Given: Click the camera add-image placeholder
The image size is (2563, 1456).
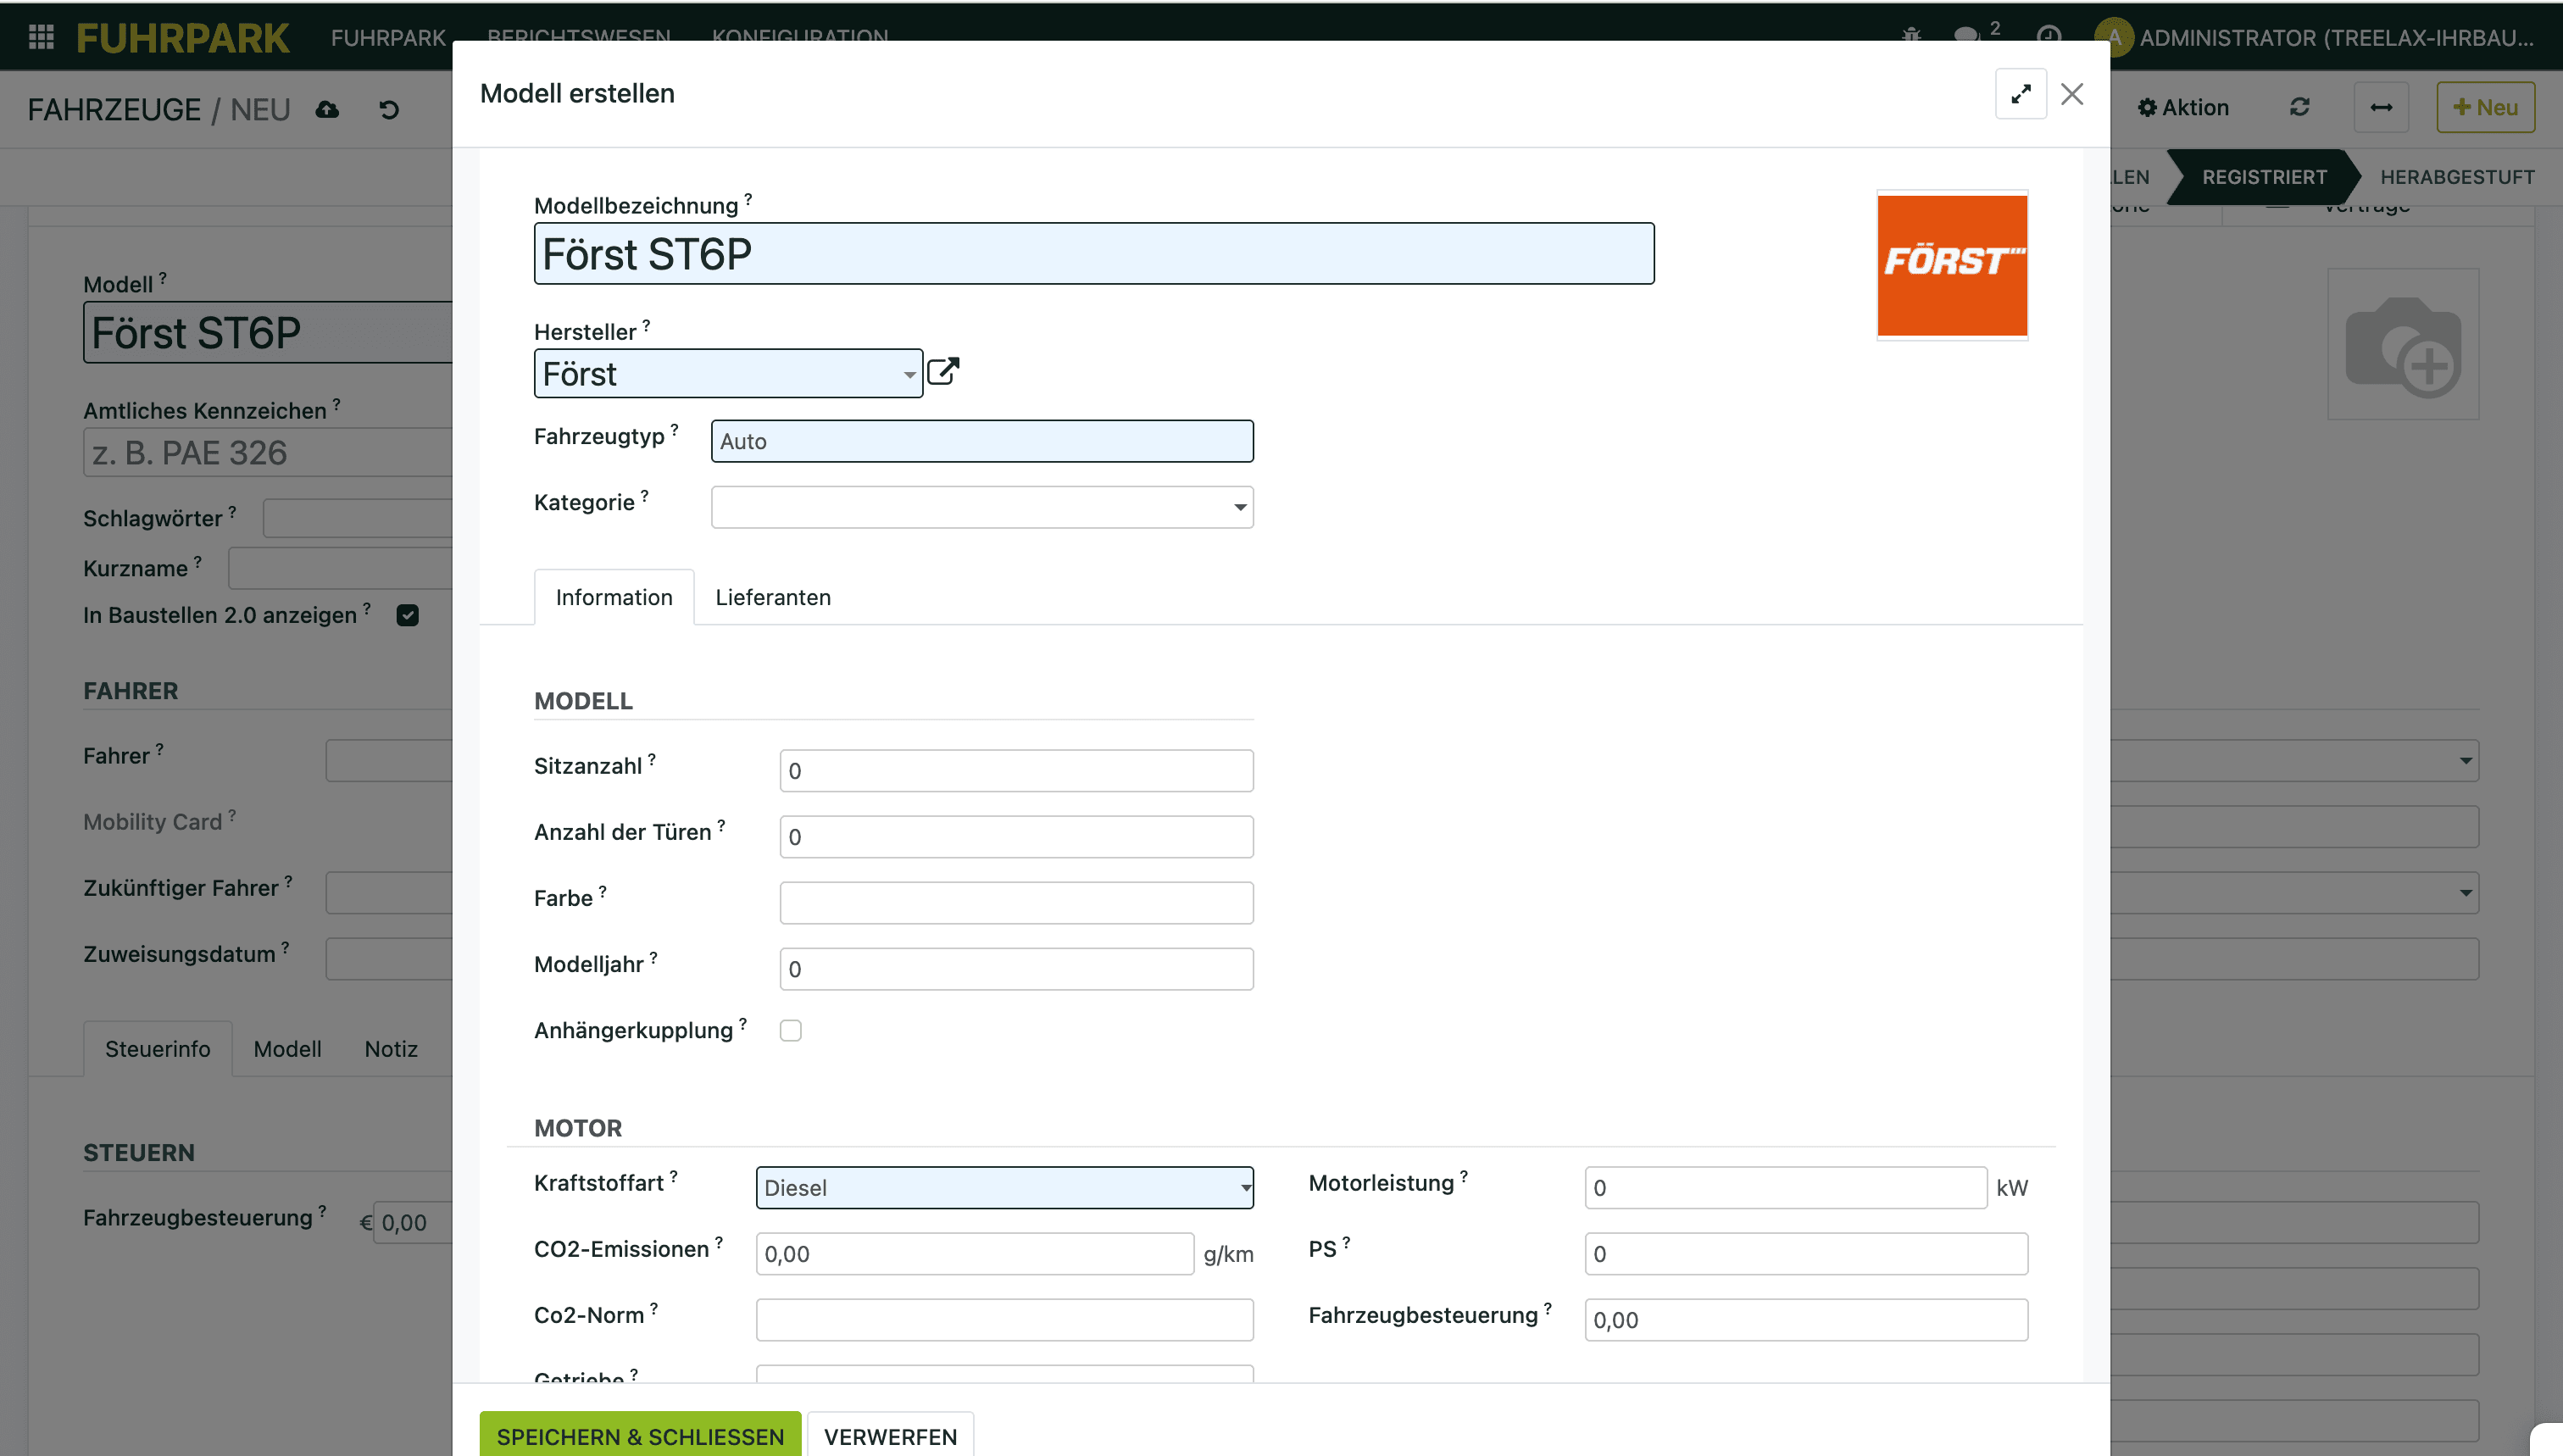Looking at the screenshot, I should pos(2402,344).
